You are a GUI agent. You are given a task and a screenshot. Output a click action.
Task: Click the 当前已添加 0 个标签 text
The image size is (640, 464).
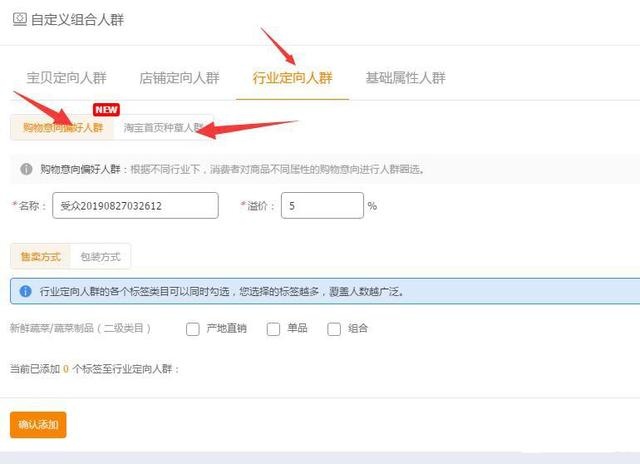click(x=94, y=369)
